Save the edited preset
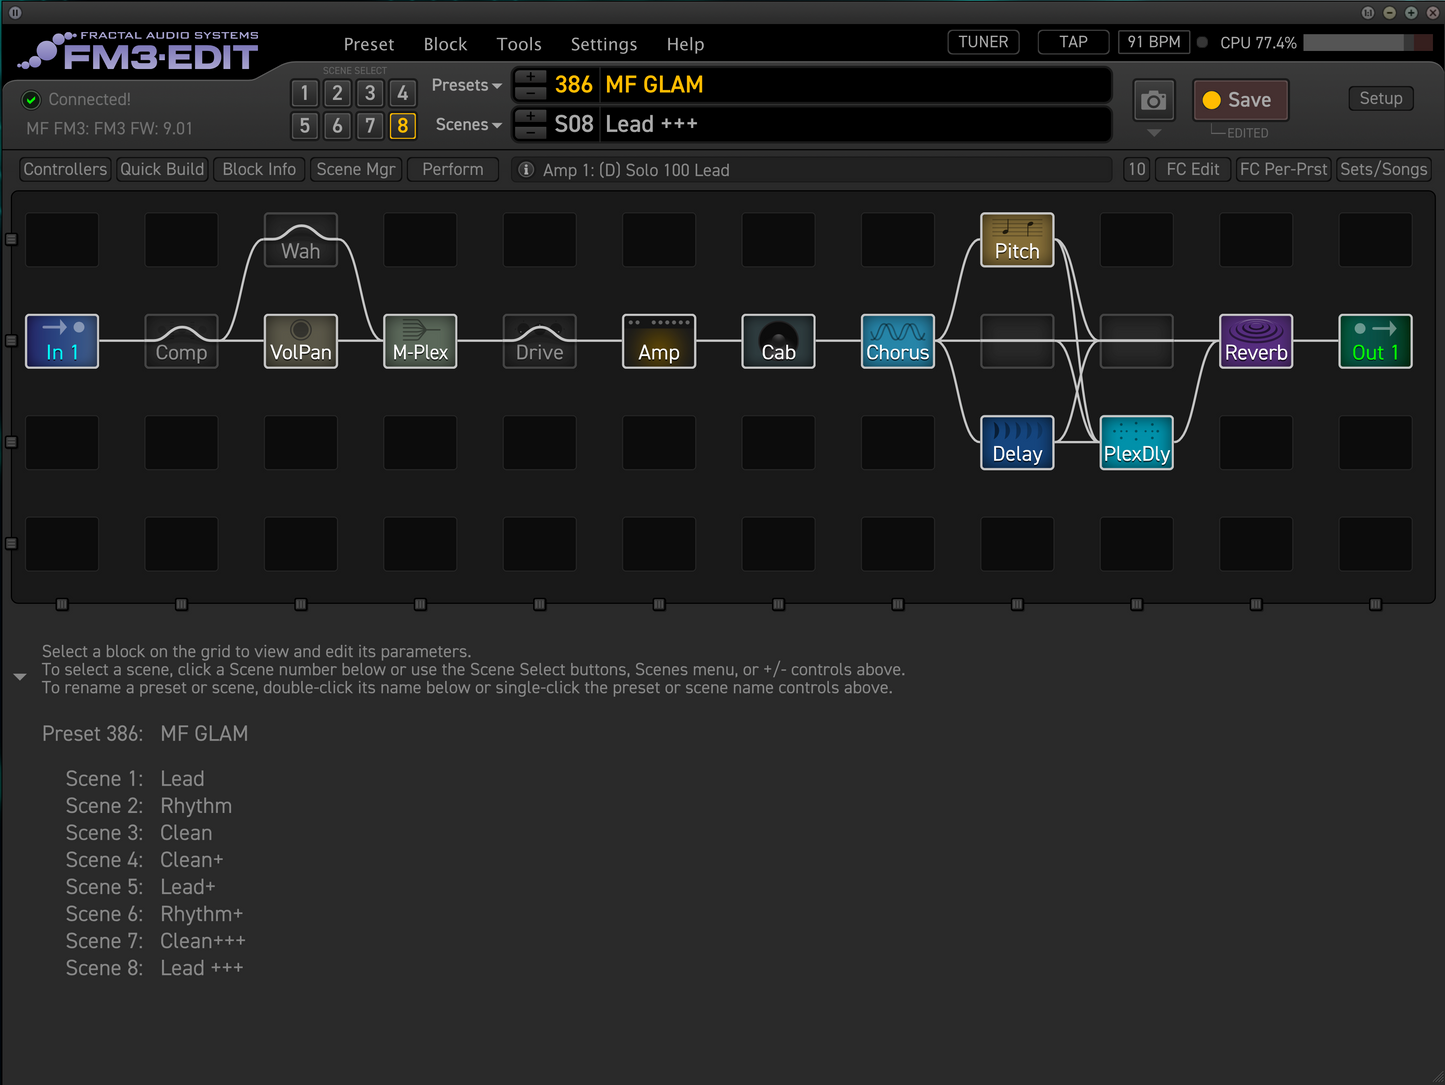This screenshot has width=1445, height=1085. point(1240,100)
